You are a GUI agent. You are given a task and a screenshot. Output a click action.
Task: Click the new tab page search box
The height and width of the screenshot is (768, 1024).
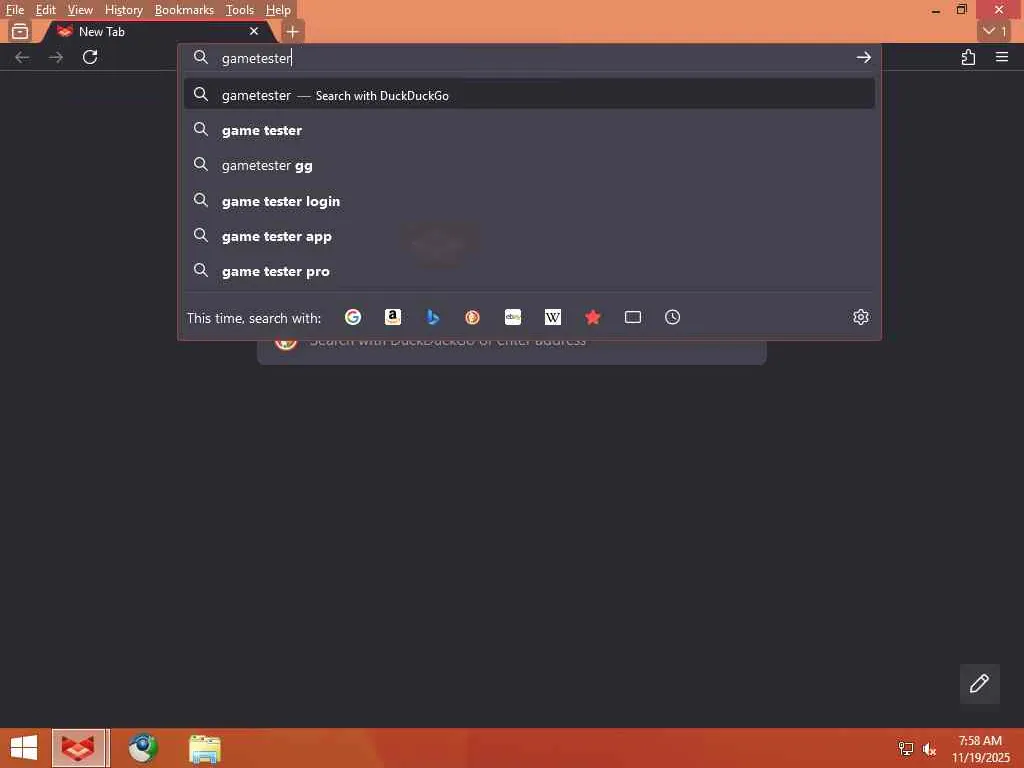point(511,352)
